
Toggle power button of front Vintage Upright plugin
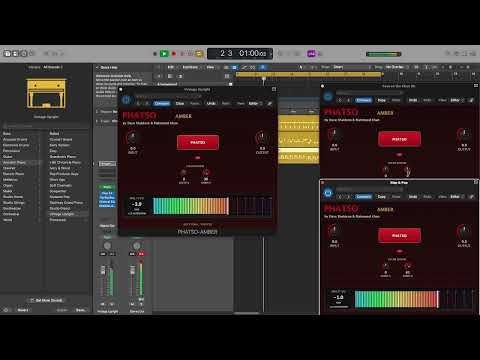pos(126,99)
